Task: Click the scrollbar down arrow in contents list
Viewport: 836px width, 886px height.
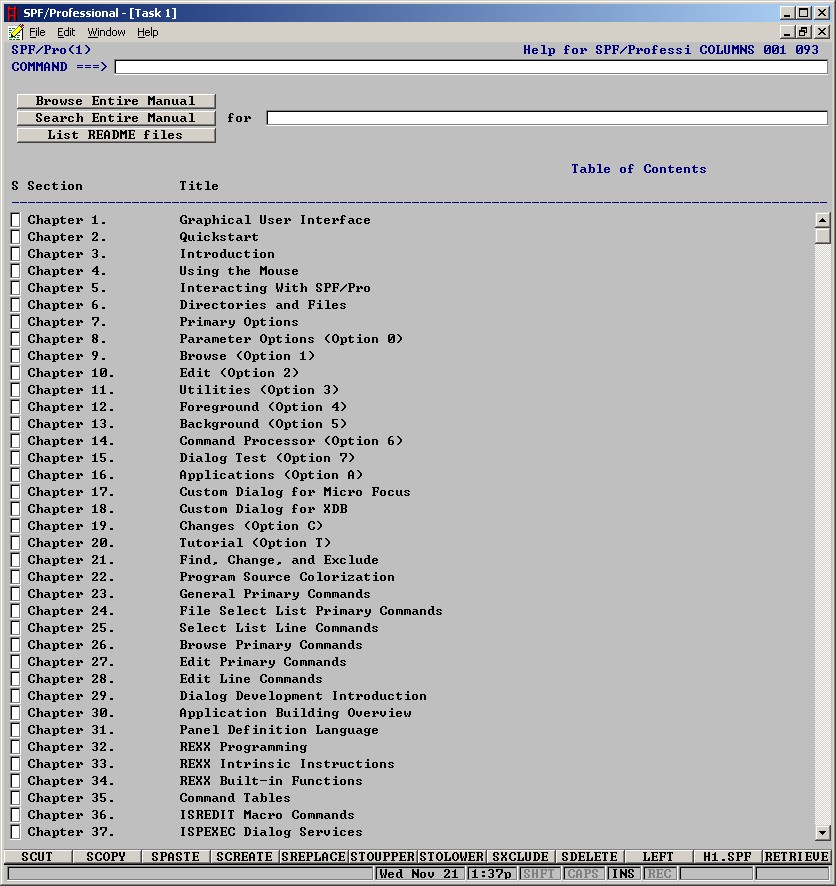Action: click(x=822, y=832)
